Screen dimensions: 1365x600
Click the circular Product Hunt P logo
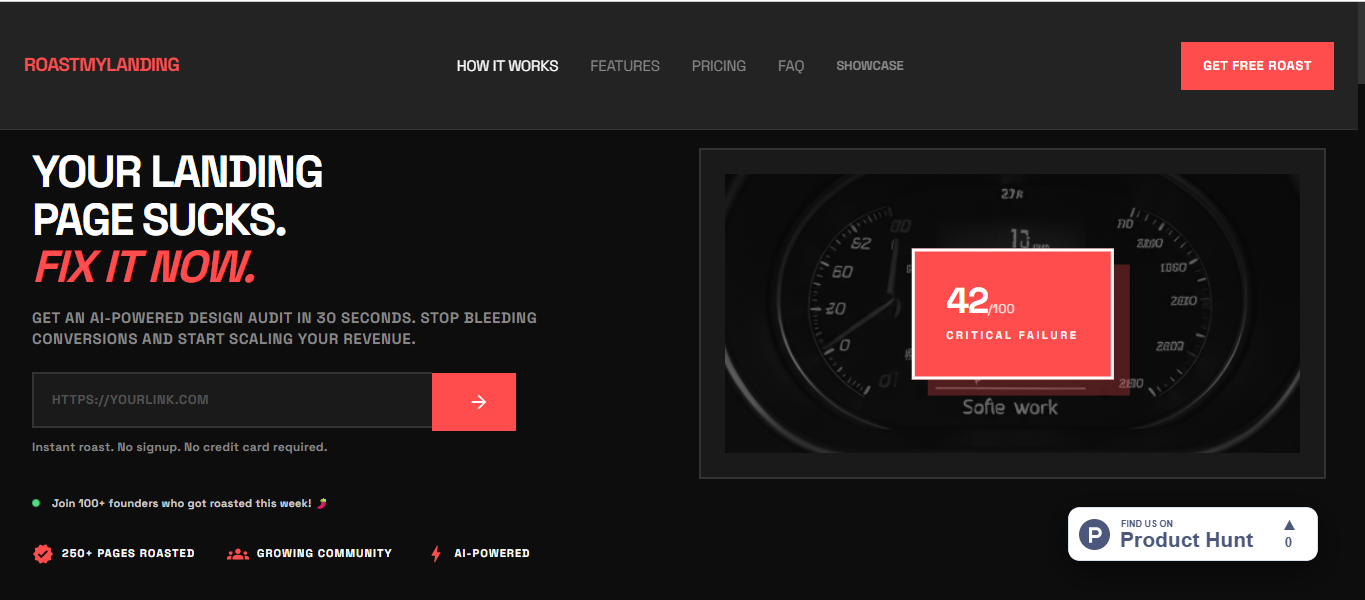[x=1094, y=534]
